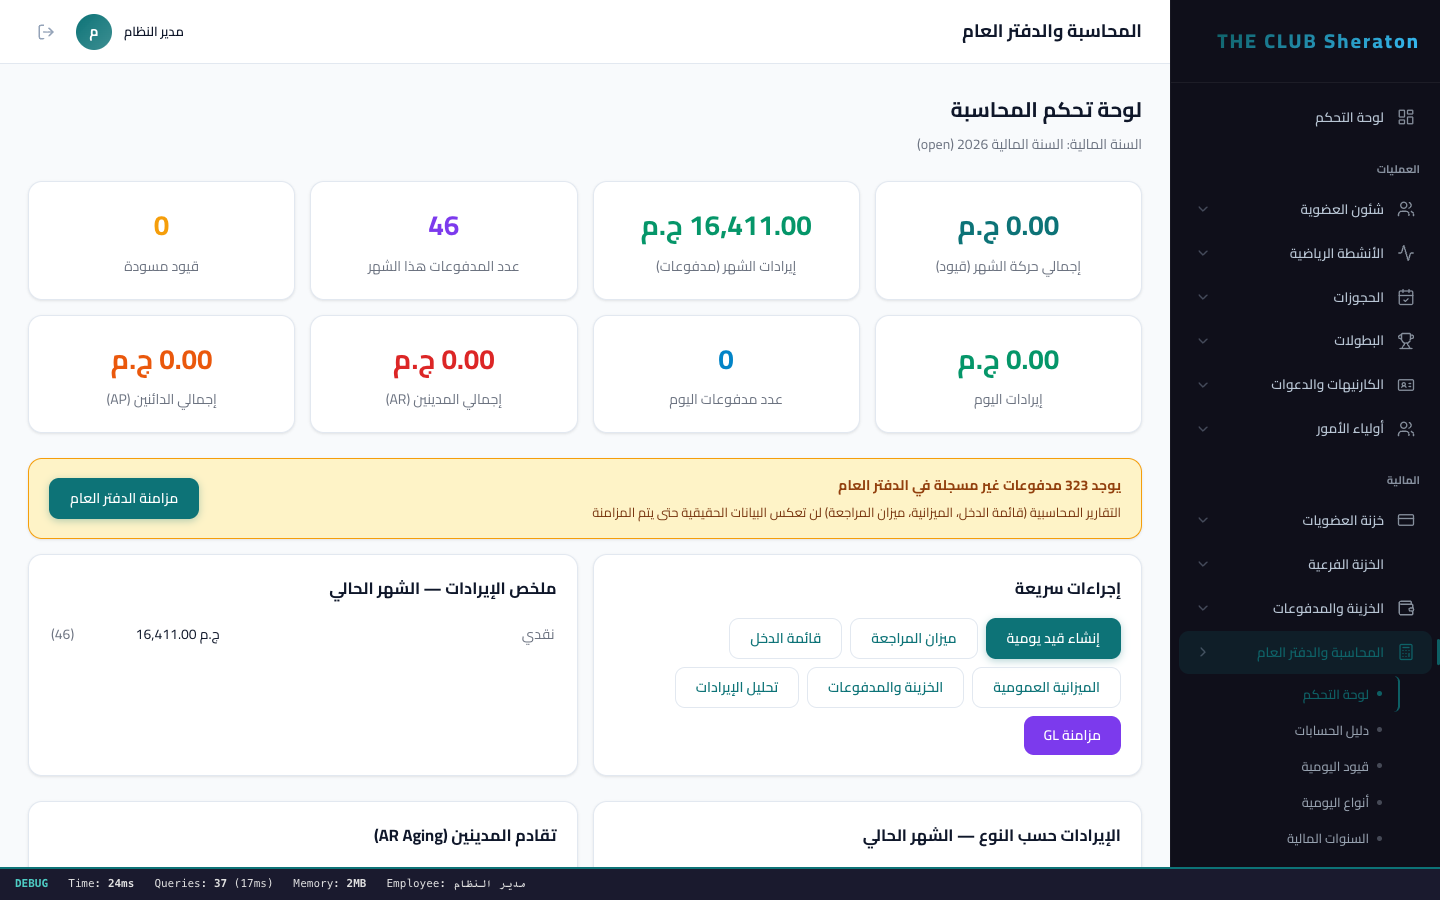The image size is (1440, 900).
Task: Click the مزامنة الدفتر العام button in warning banner
Action: point(124,498)
